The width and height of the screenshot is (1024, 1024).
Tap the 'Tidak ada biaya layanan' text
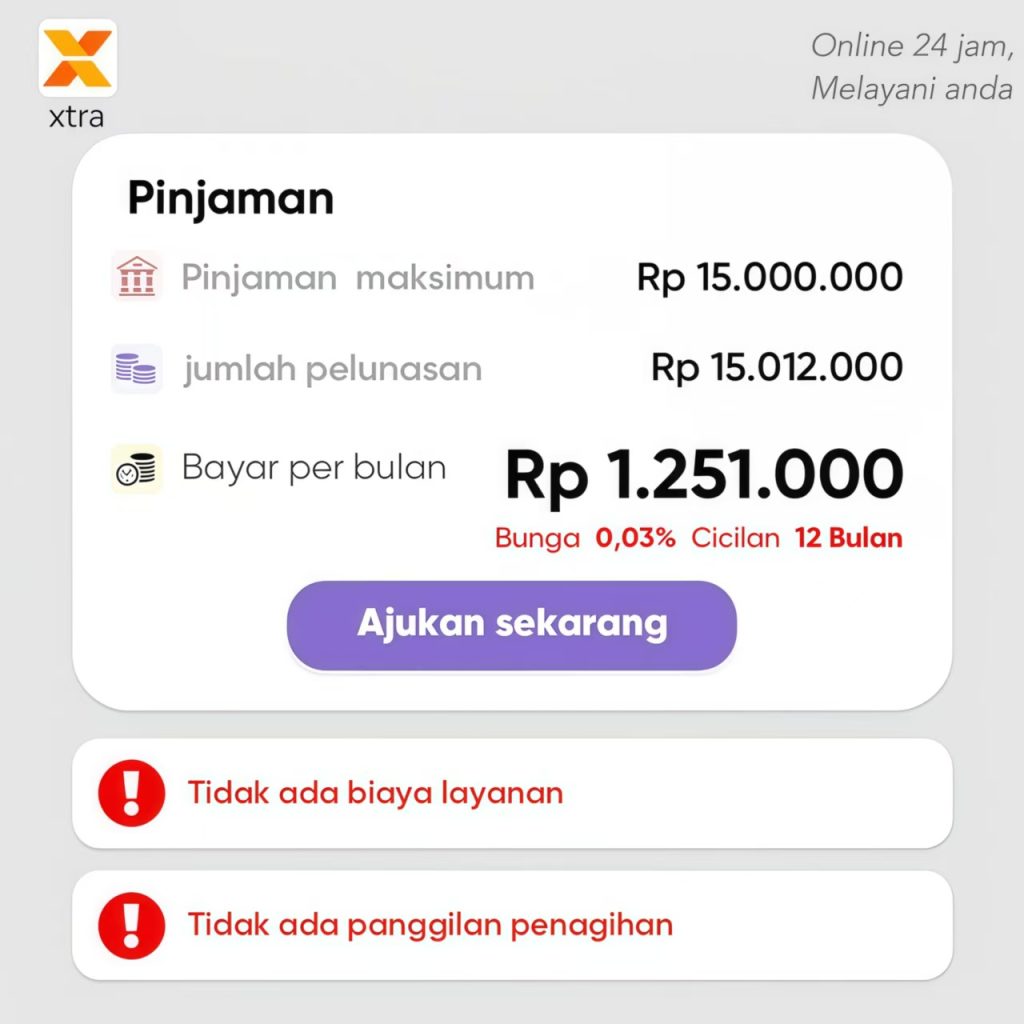click(375, 793)
